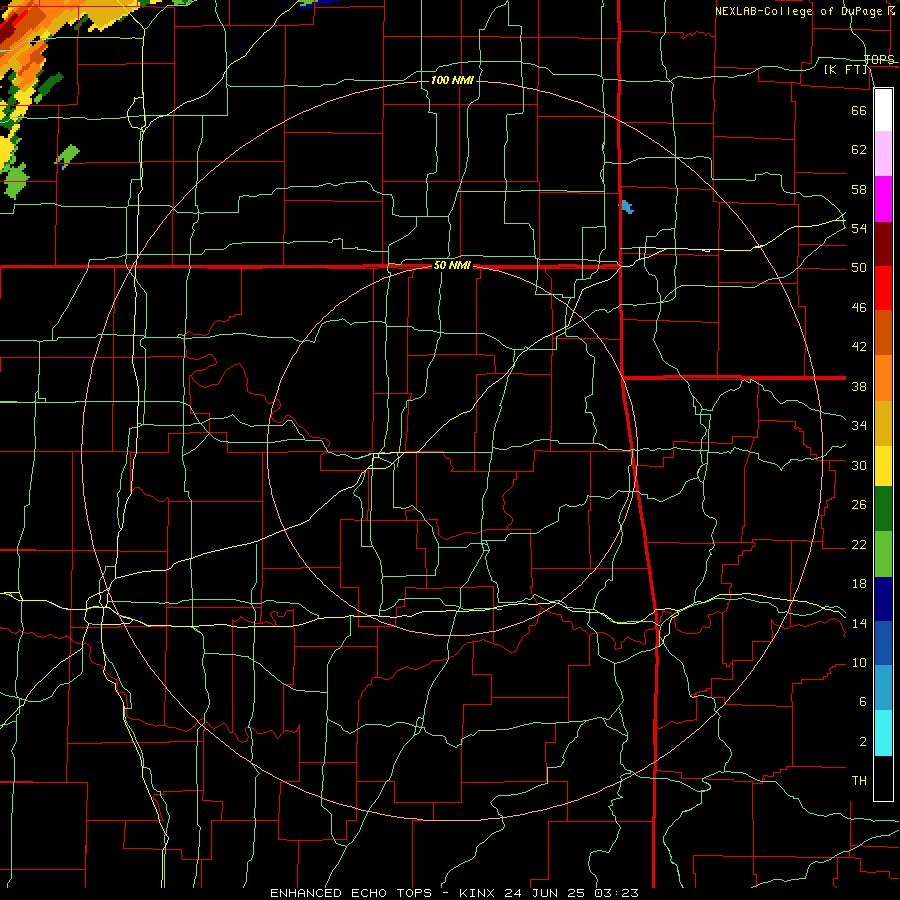Click the legend value "18"

coord(859,584)
